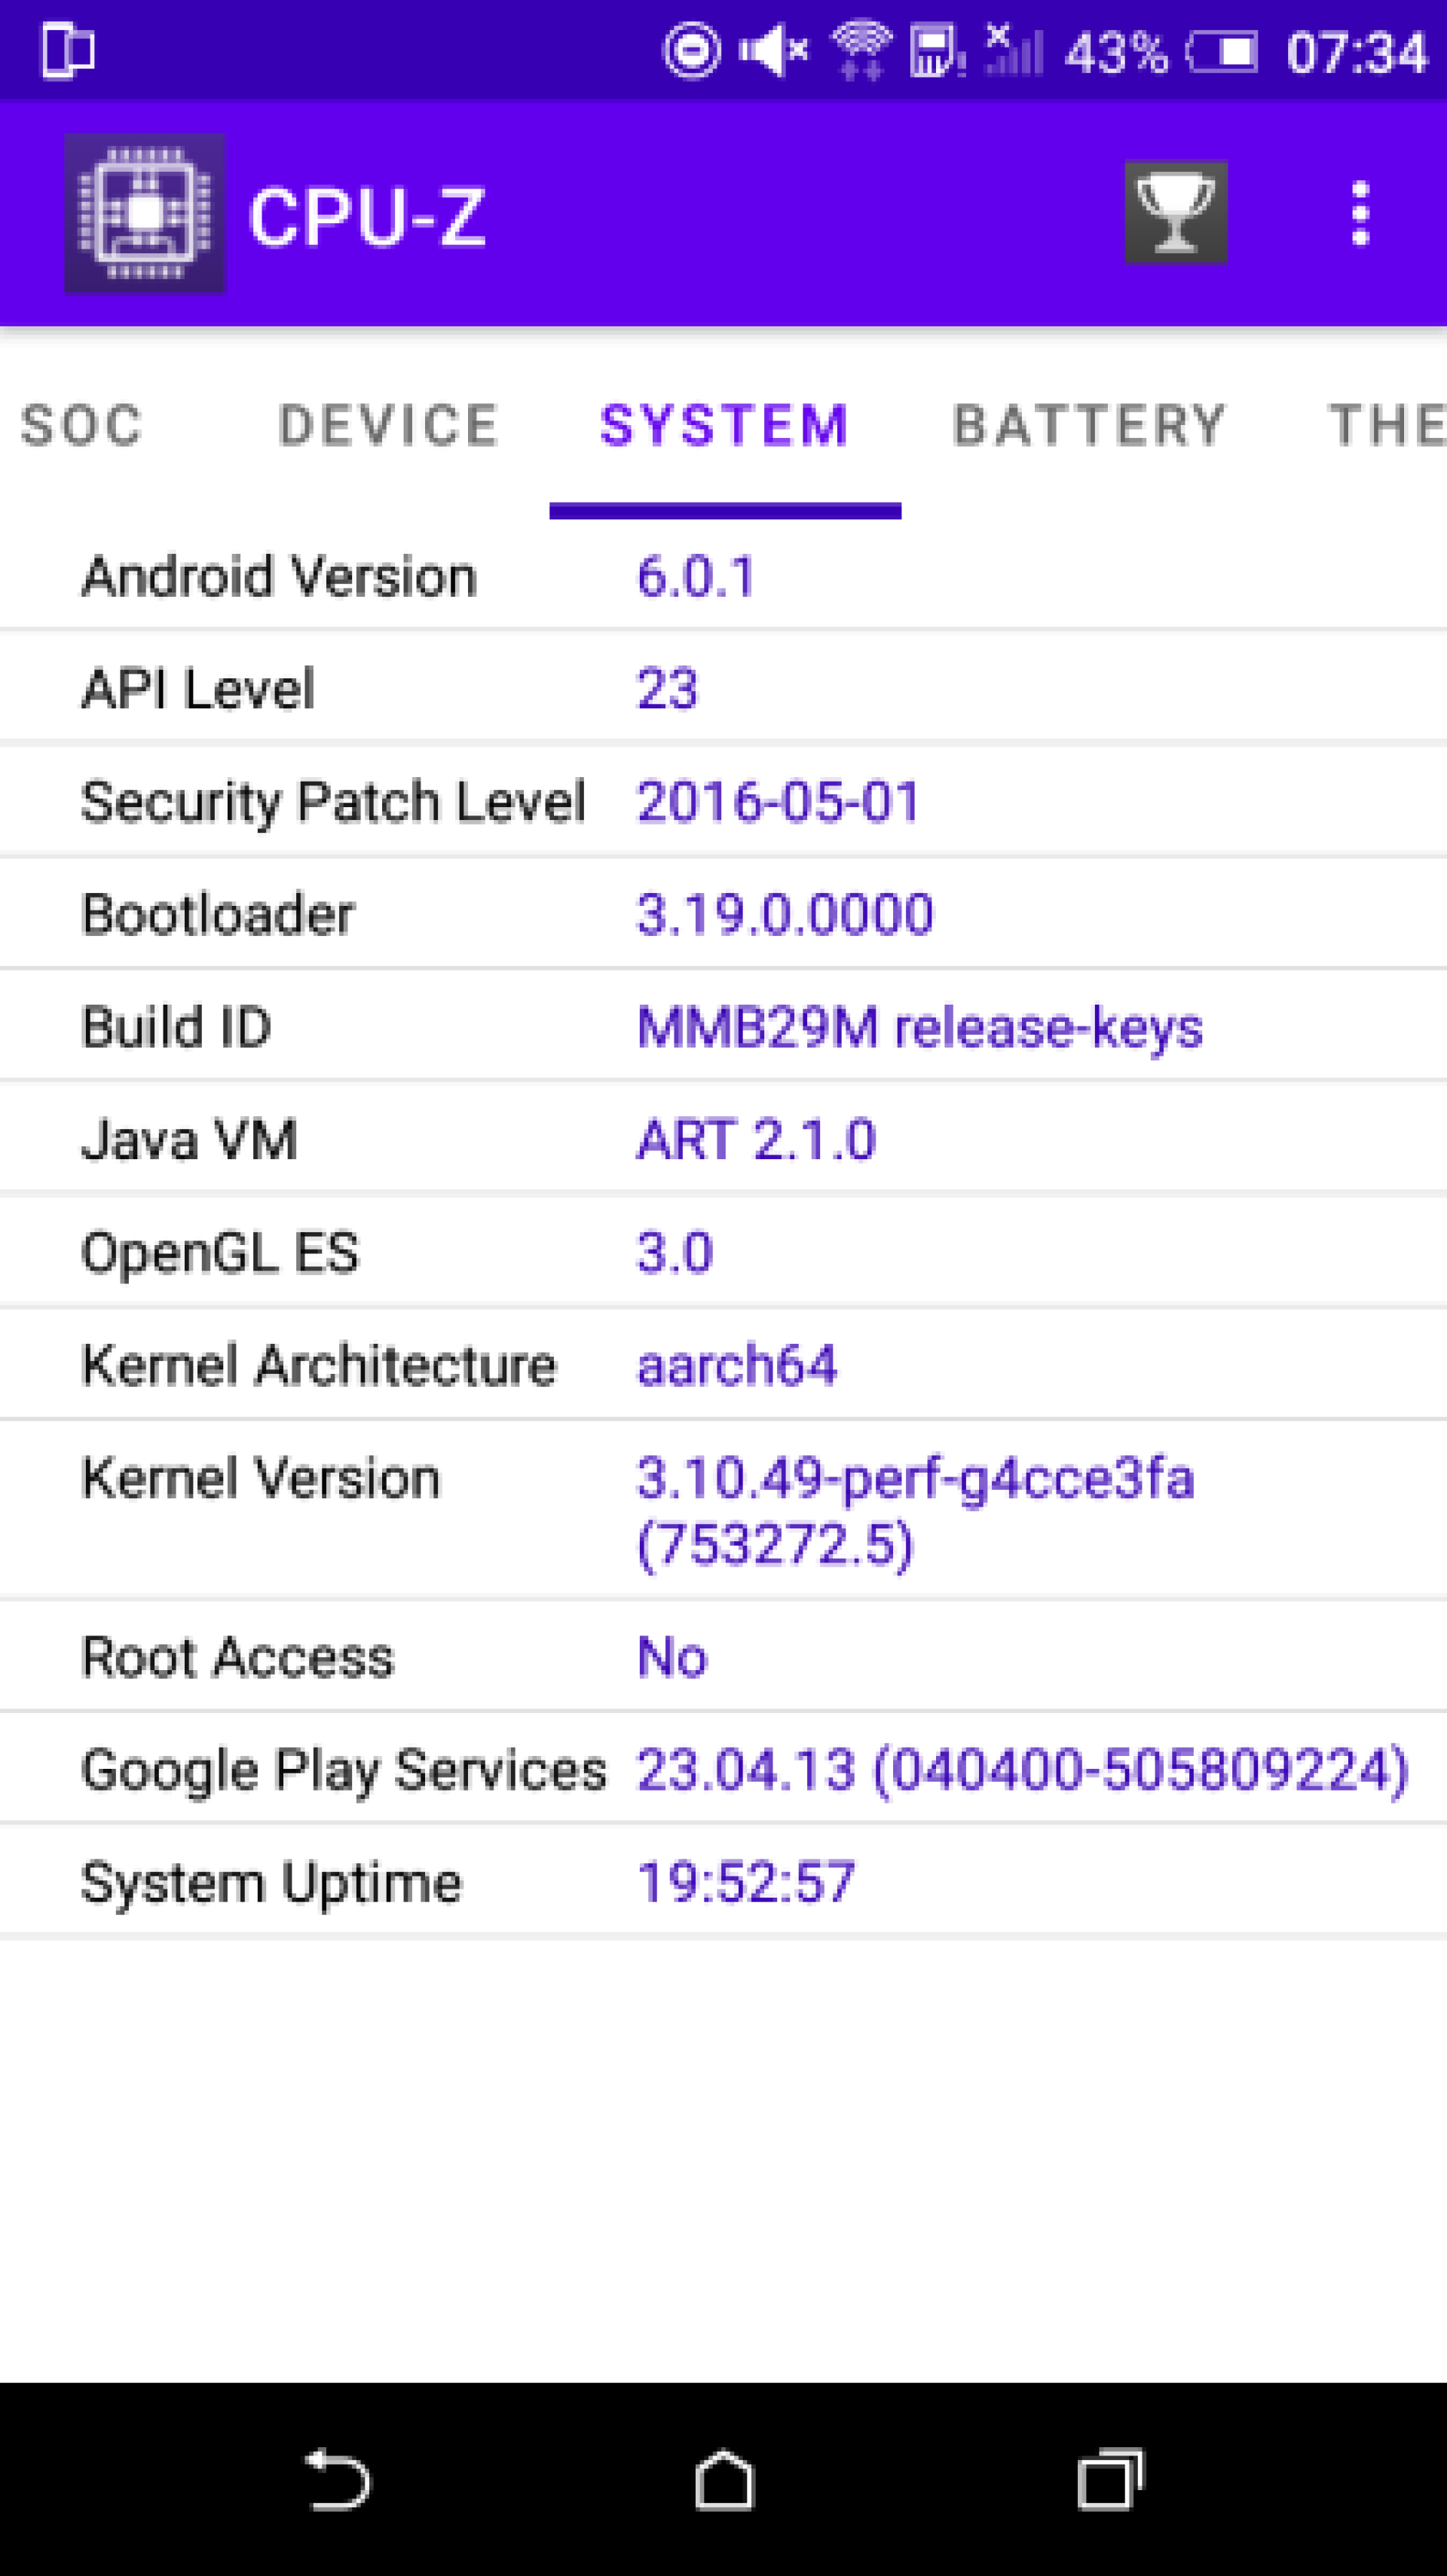Screen dimensions: 1447x2576
Task: Tap the Android home navigation icon
Action: pos(724,2479)
